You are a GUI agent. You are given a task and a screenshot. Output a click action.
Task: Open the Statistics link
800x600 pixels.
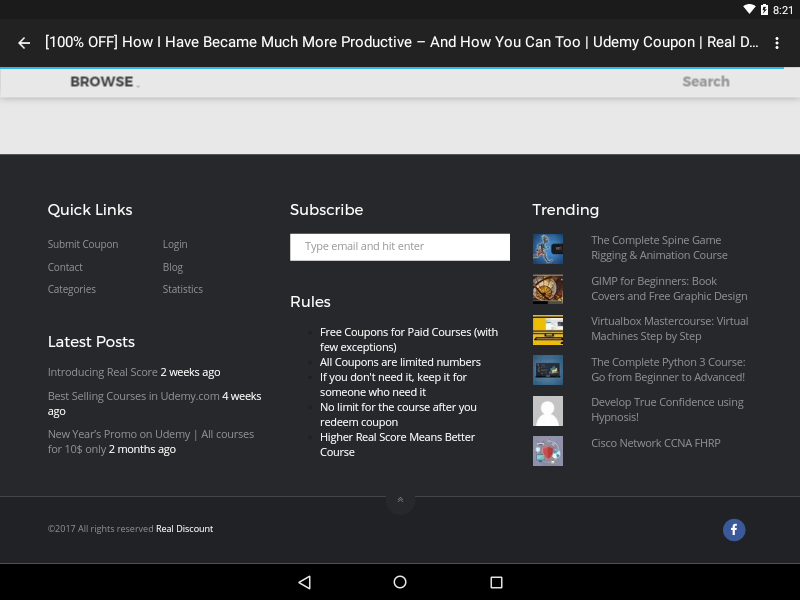183,289
